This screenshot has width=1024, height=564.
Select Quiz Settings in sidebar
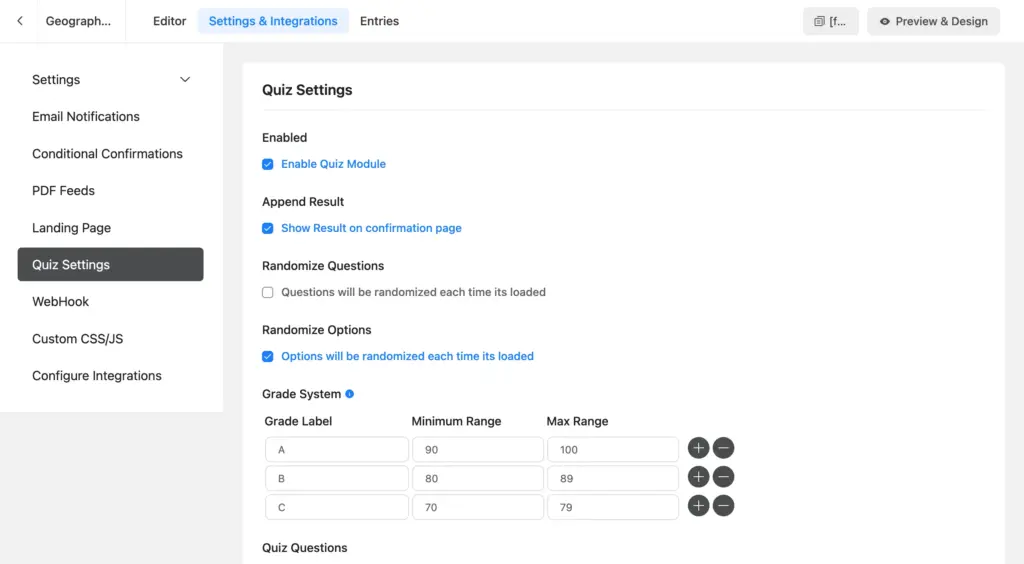pyautogui.click(x=110, y=264)
